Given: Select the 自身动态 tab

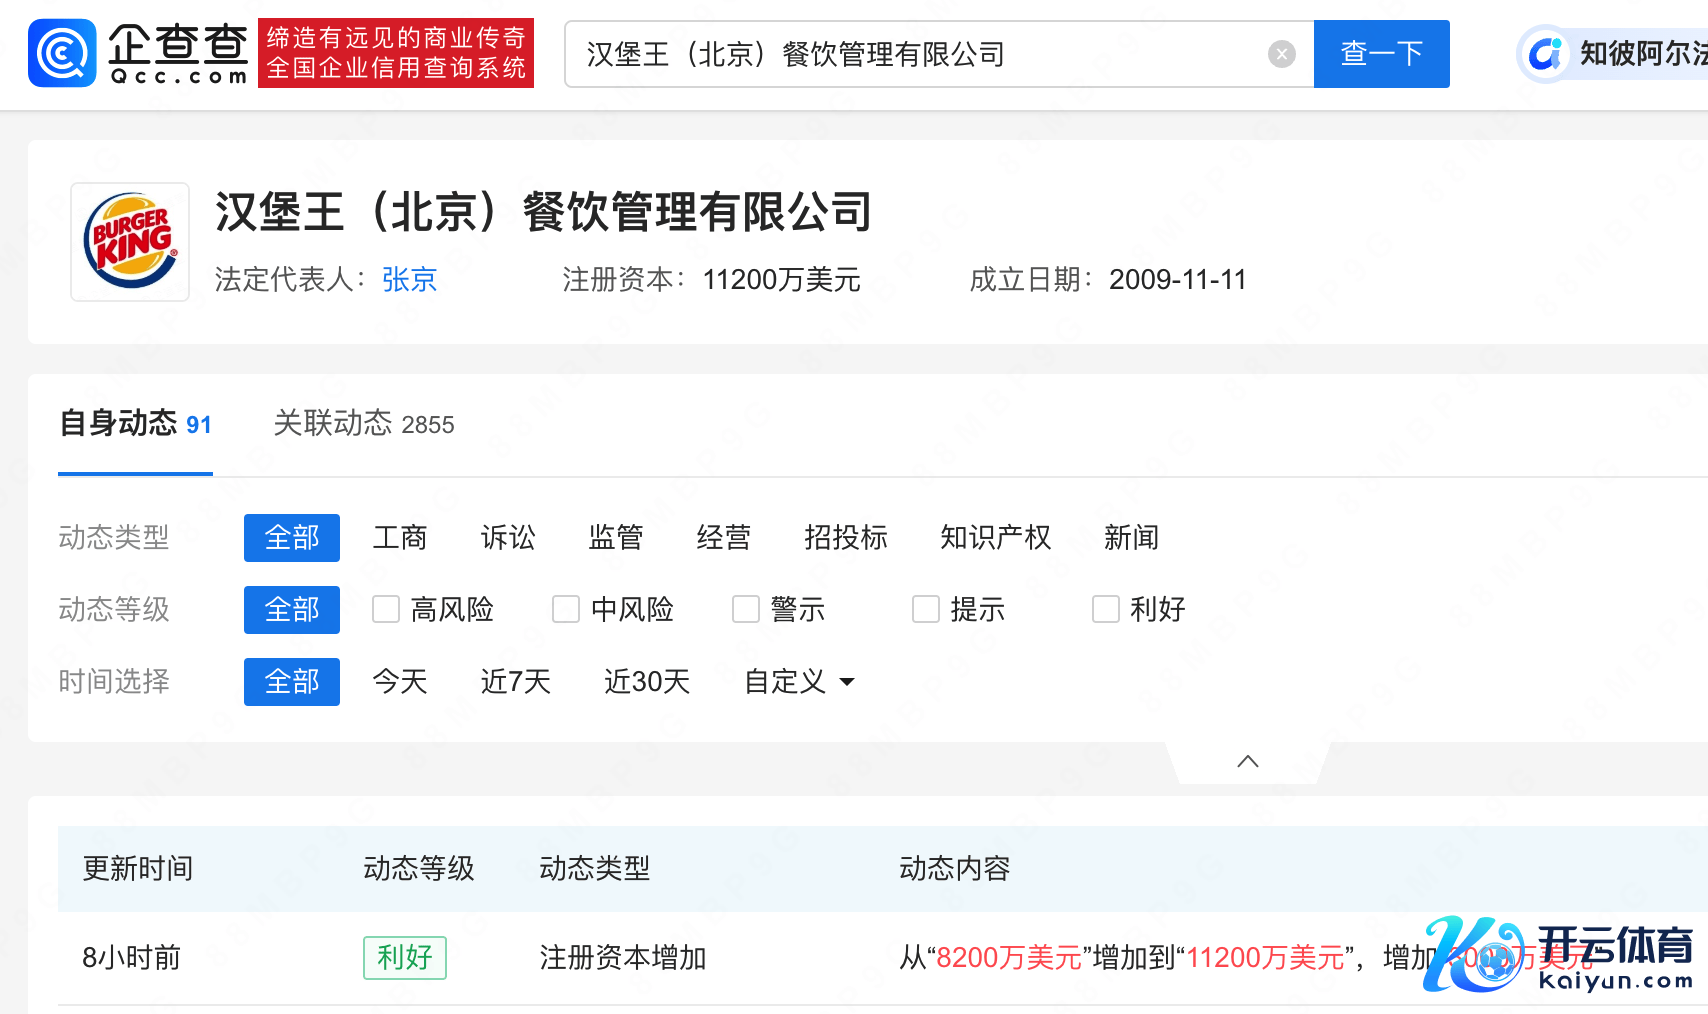Looking at the screenshot, I should point(135,424).
